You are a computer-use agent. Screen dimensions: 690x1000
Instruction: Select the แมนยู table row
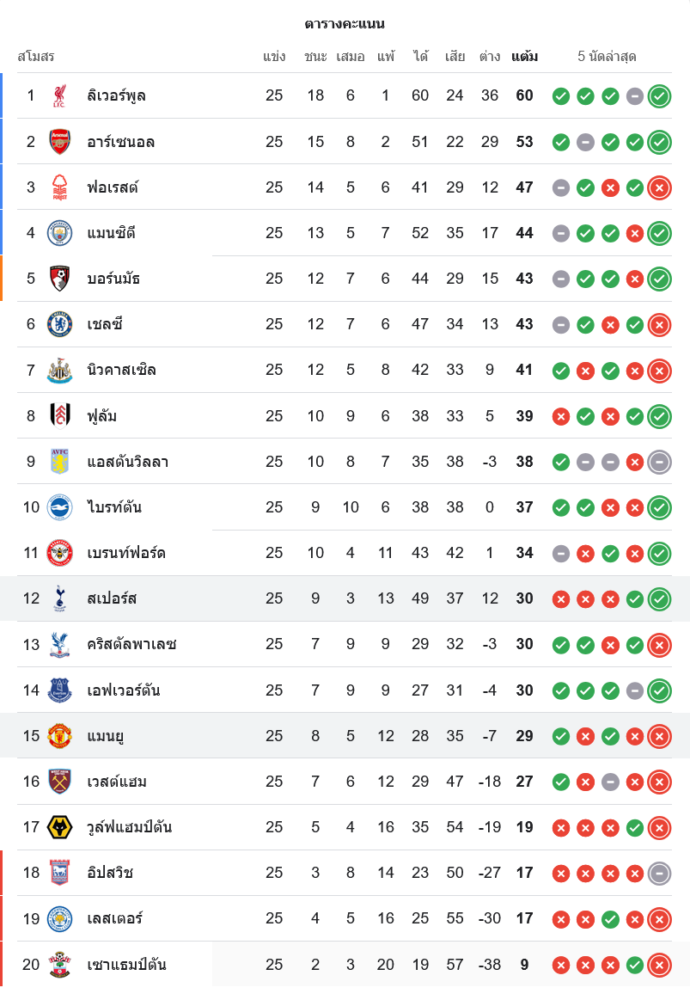(x=345, y=736)
